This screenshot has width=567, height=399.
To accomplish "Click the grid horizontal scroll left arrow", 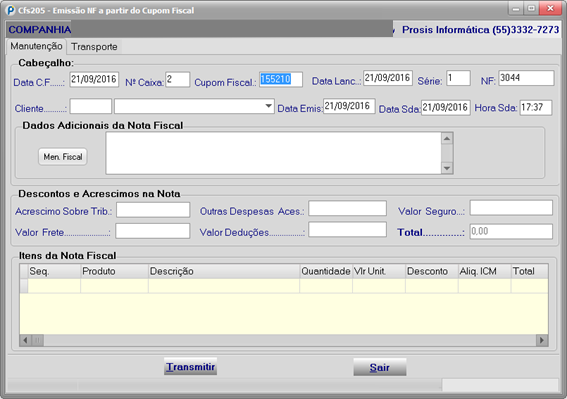I will click(25, 340).
